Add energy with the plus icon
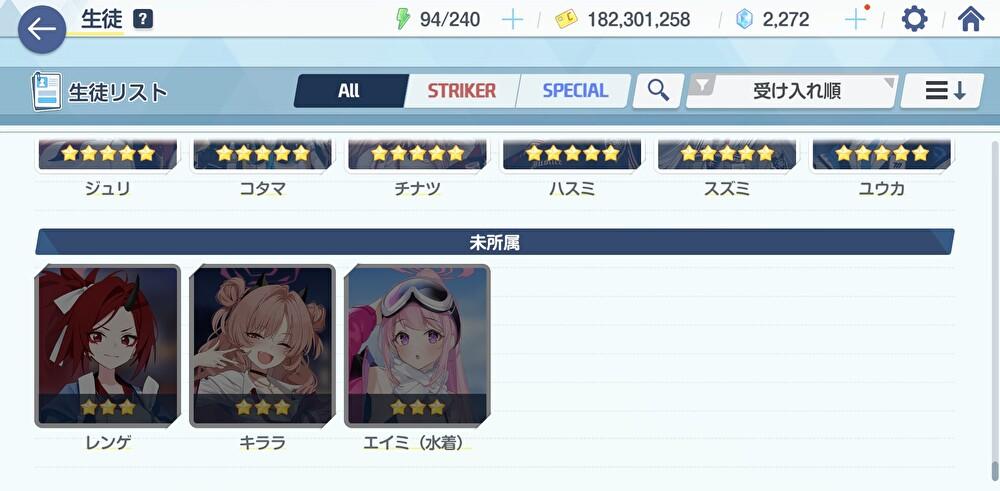 click(512, 20)
